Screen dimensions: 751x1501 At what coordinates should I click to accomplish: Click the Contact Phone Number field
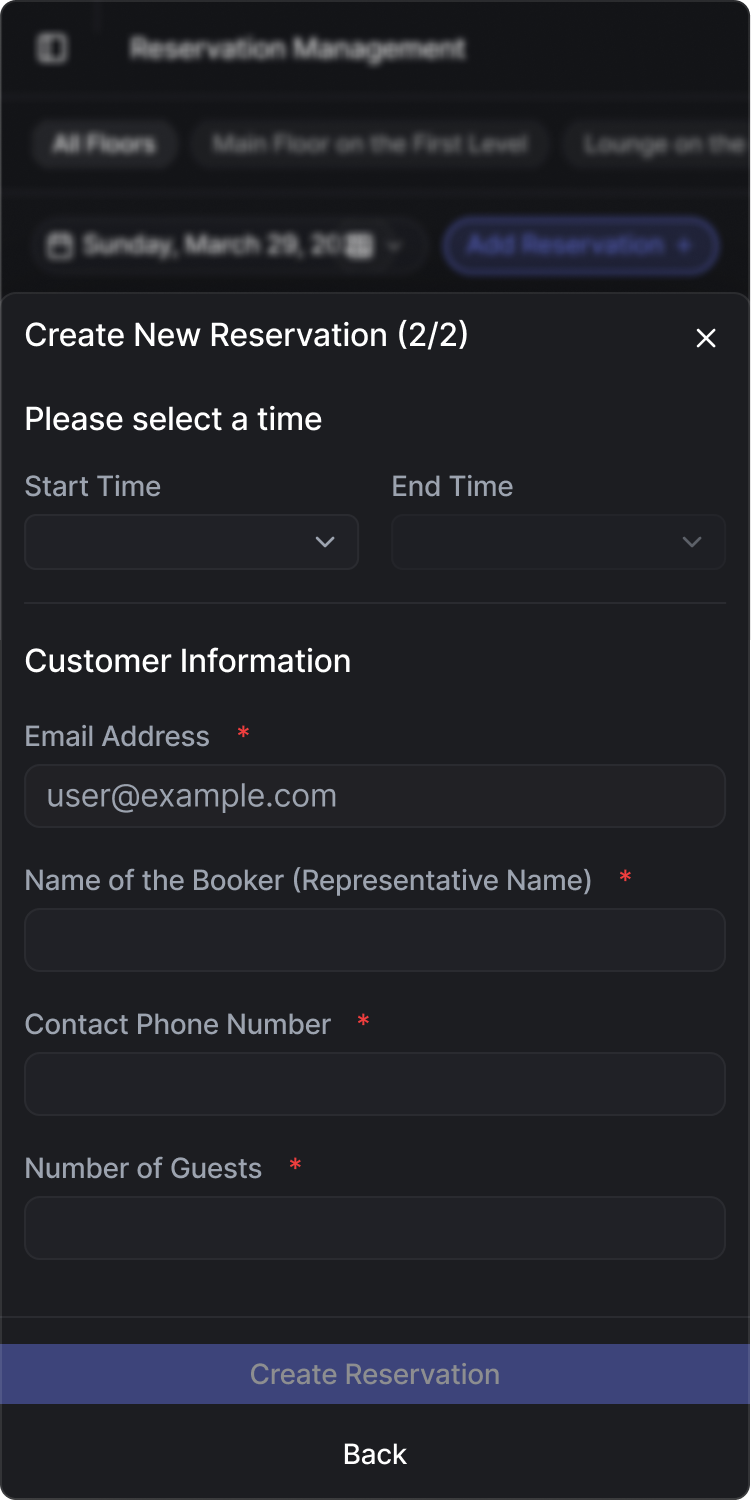coord(375,1084)
